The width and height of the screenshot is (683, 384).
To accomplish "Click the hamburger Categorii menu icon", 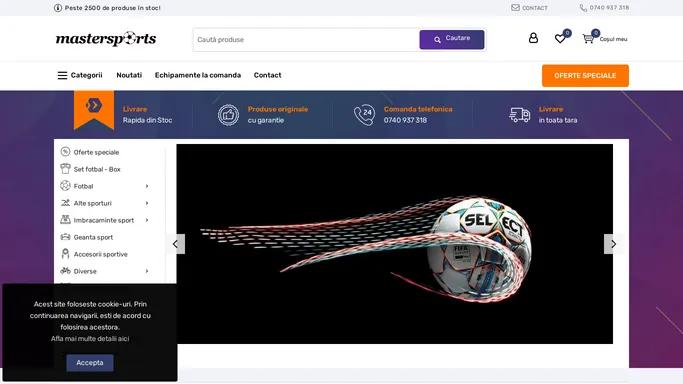I will pos(62,75).
